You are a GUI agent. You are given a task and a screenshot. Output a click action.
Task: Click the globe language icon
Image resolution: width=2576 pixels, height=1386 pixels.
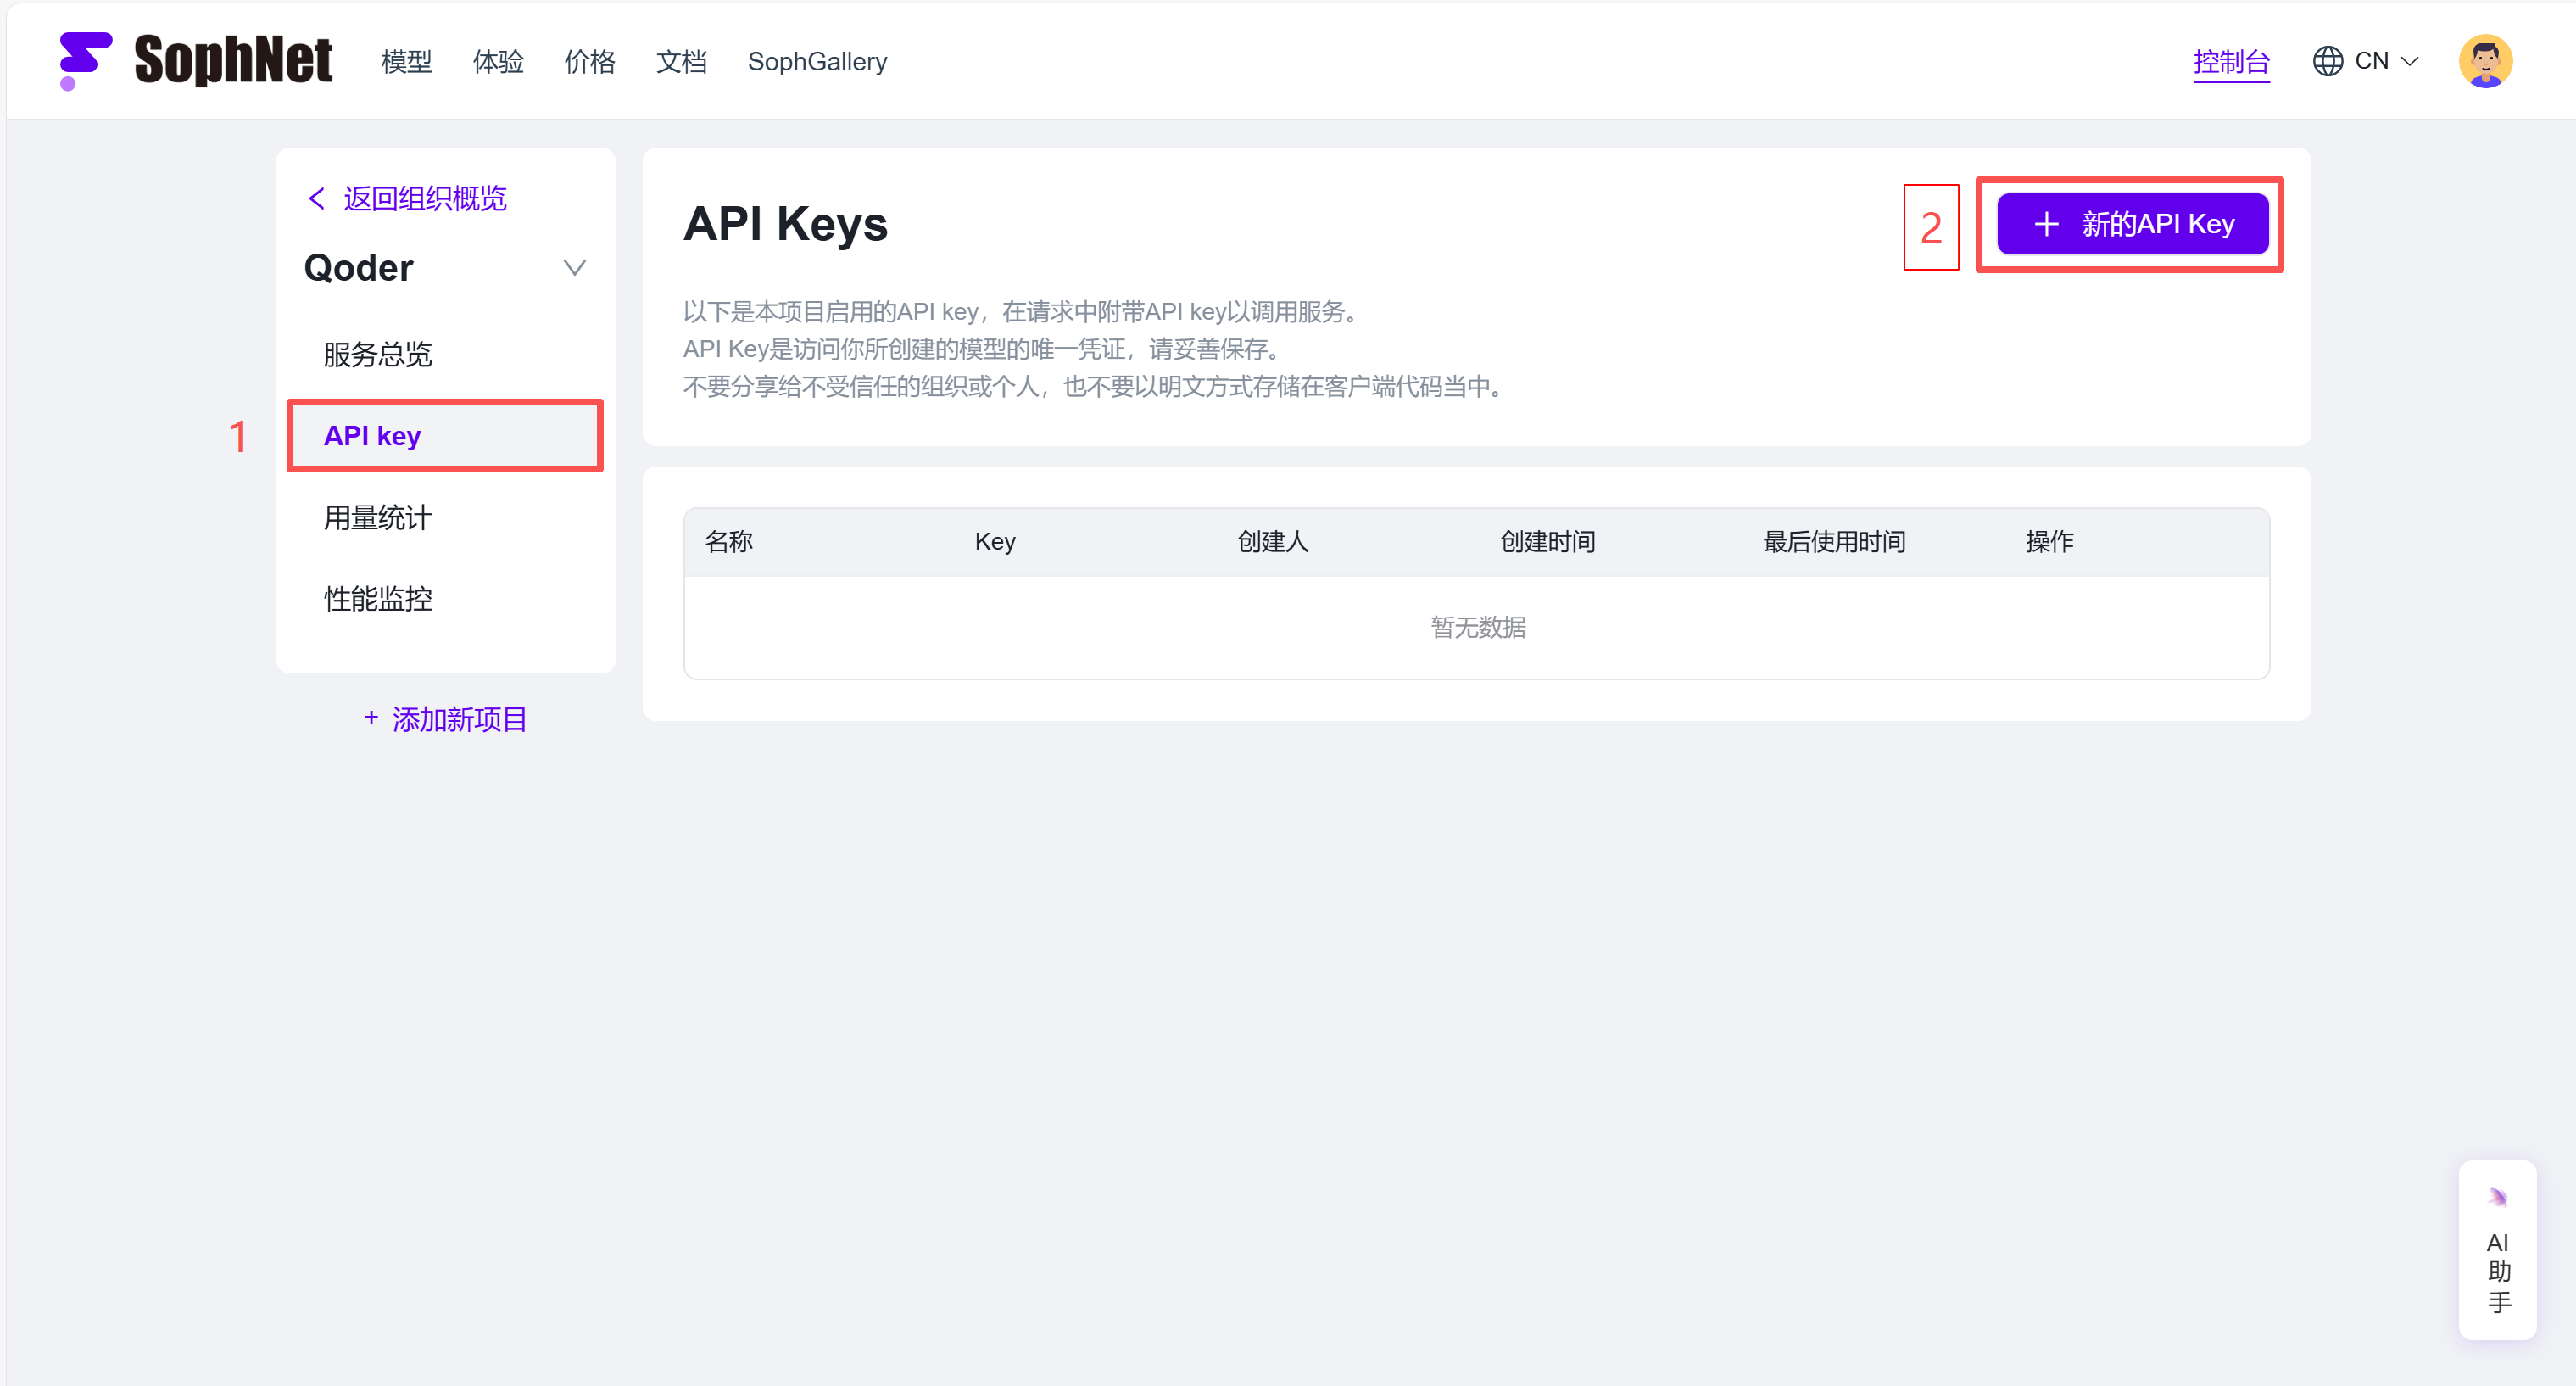[2327, 61]
